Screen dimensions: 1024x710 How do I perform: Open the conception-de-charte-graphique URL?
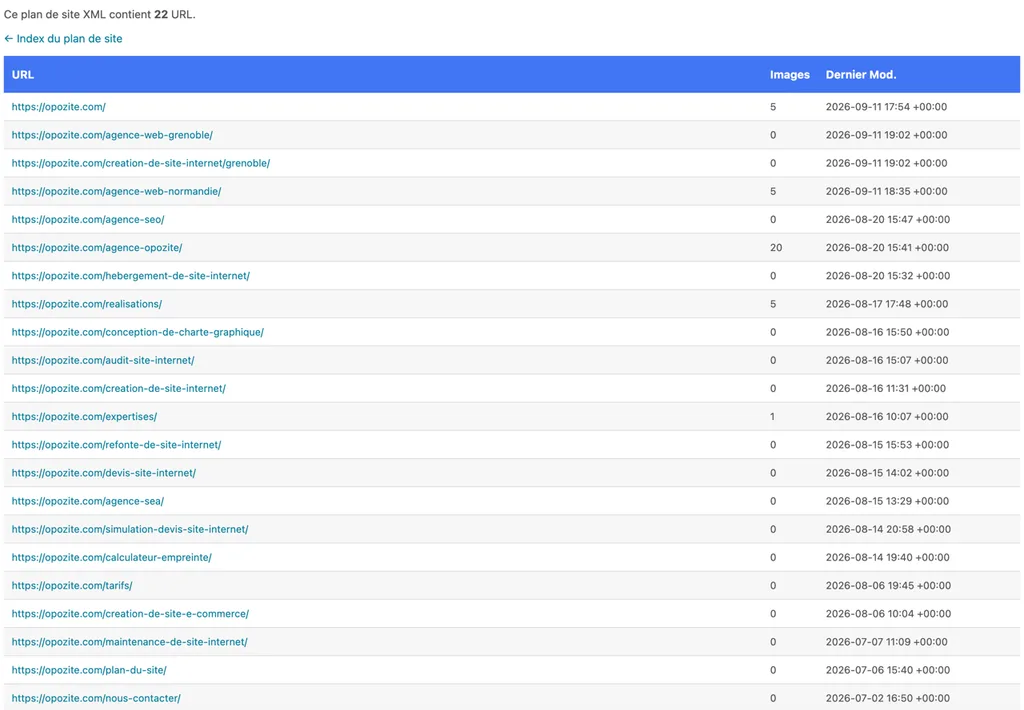coord(138,331)
